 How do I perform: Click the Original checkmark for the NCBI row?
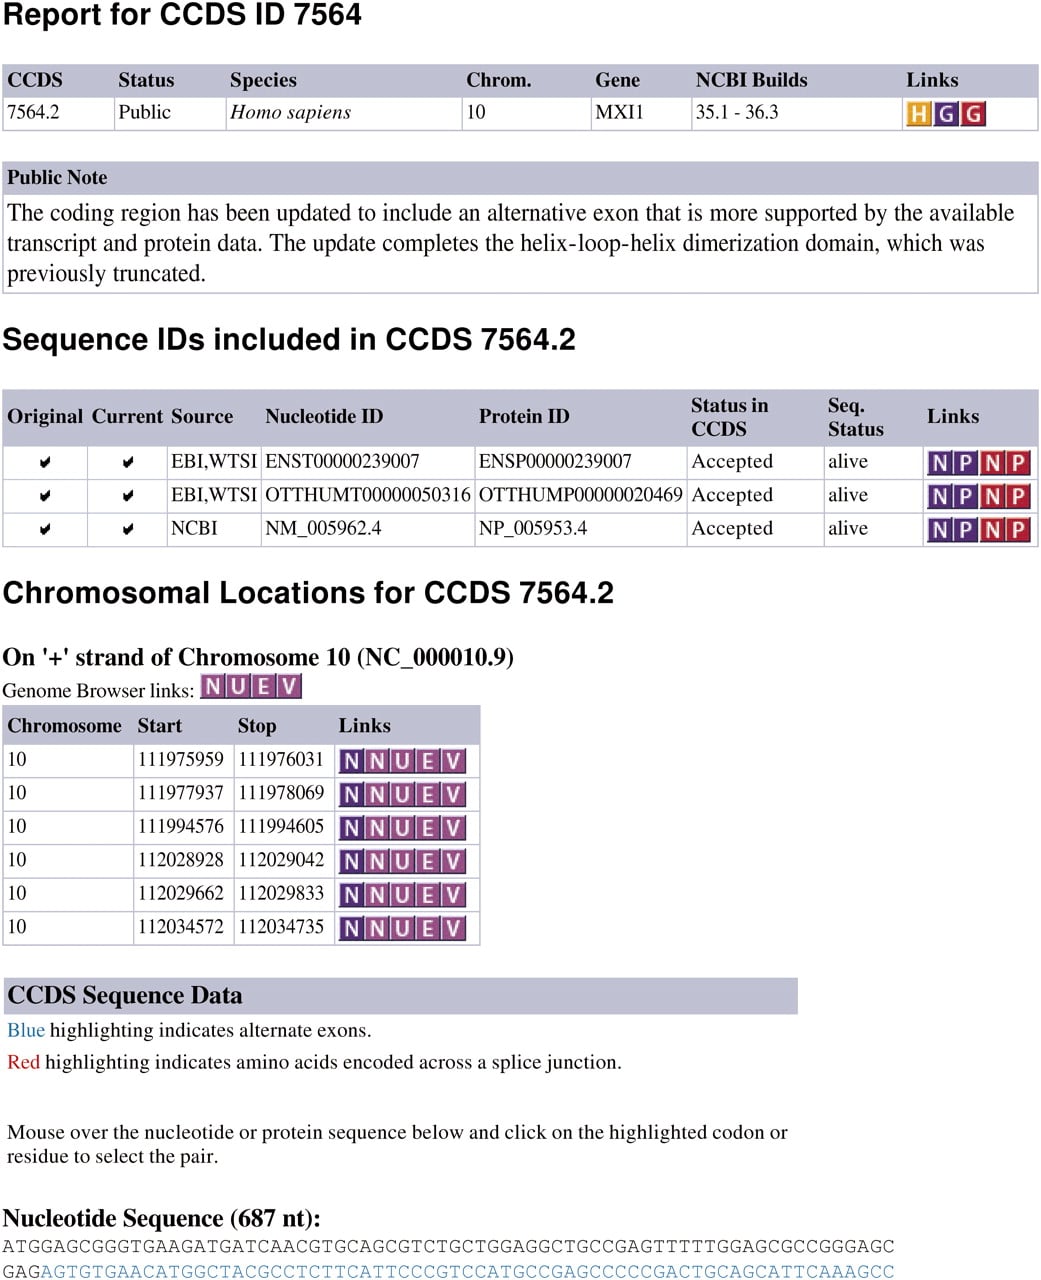point(45,529)
